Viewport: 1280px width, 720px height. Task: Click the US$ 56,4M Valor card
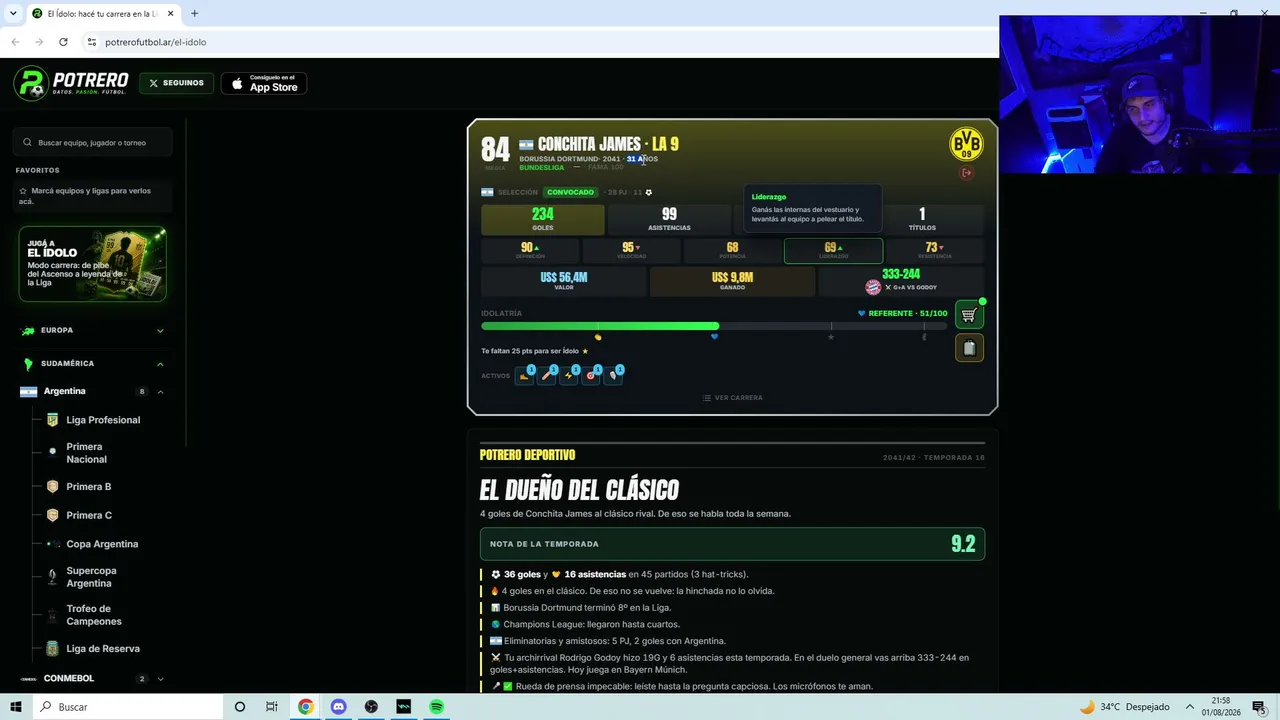564,281
